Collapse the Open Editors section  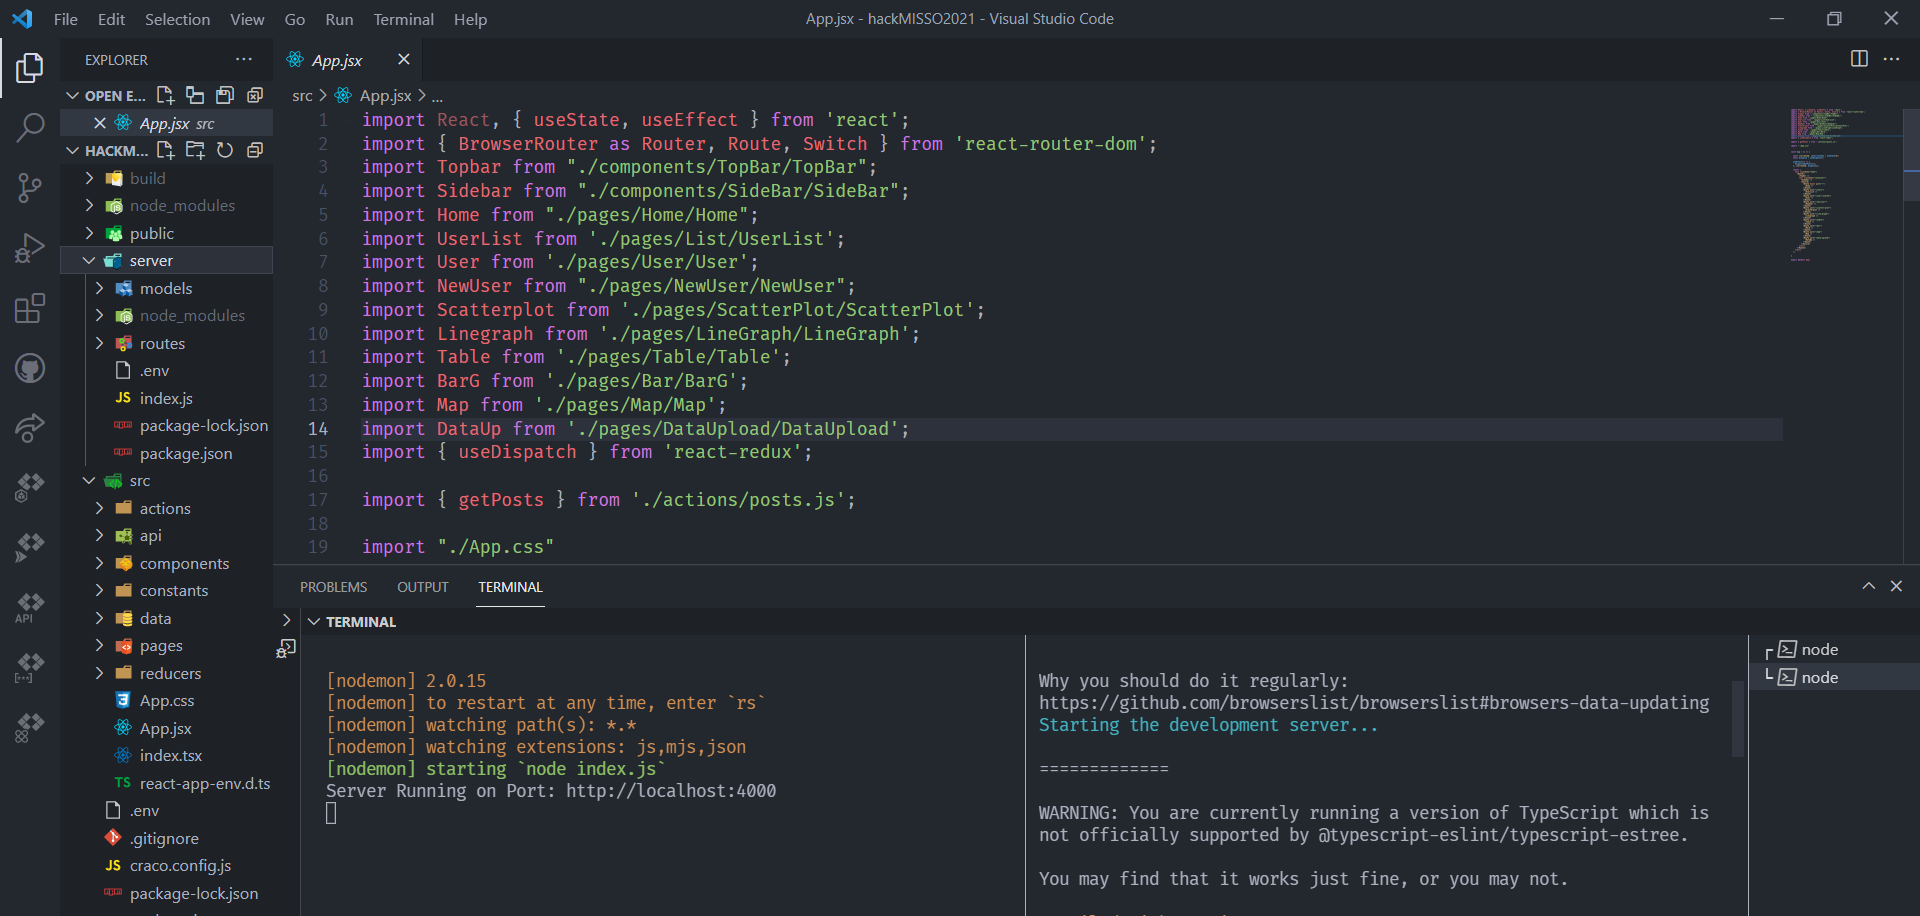point(72,95)
